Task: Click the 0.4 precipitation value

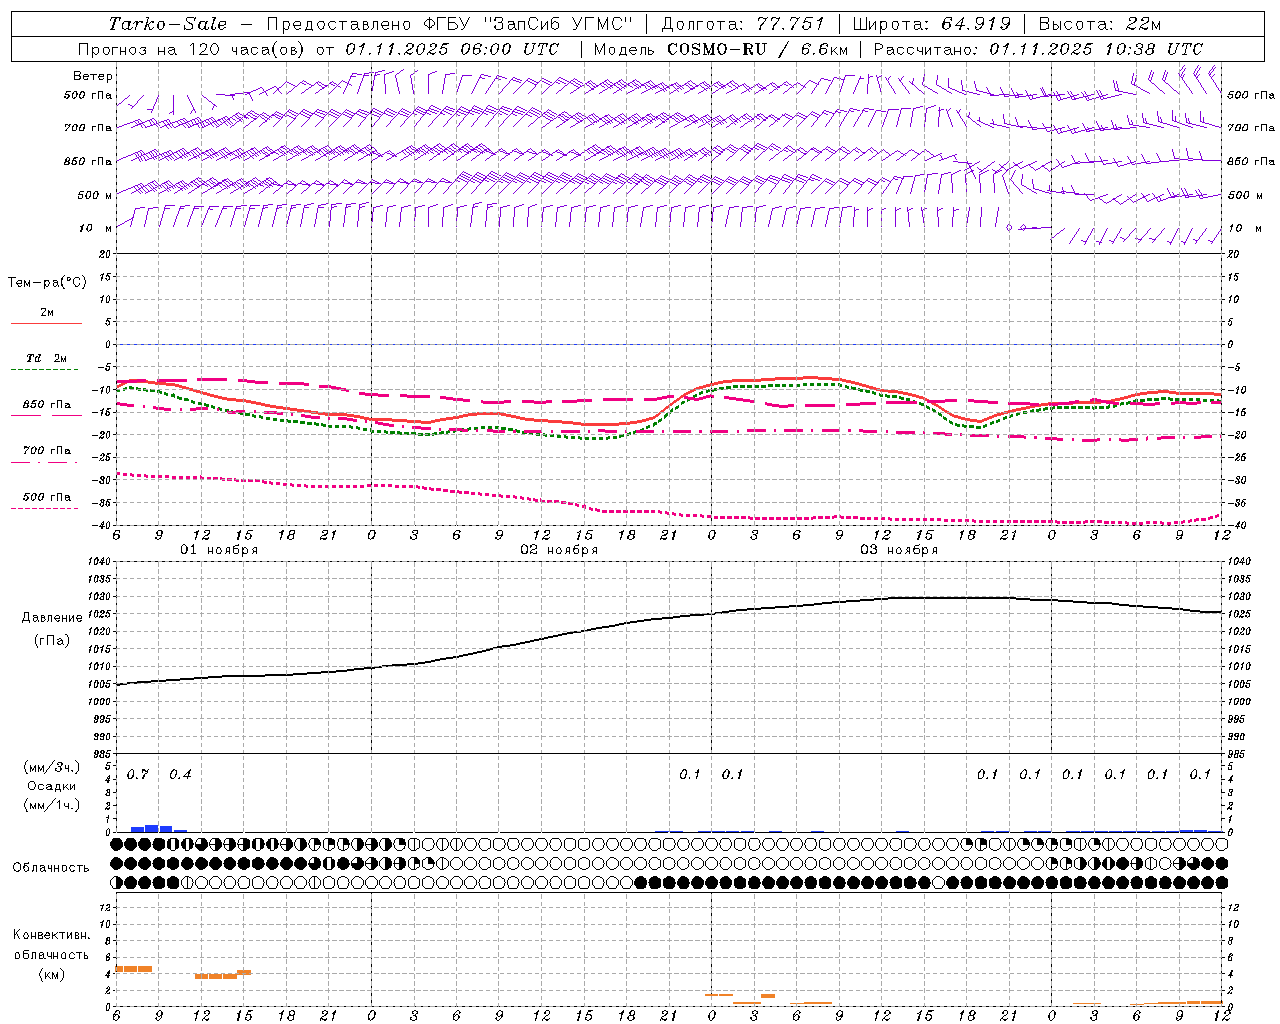Action: click(x=180, y=775)
